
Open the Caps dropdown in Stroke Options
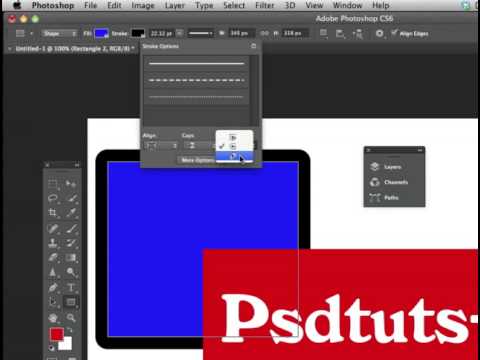pos(199,146)
